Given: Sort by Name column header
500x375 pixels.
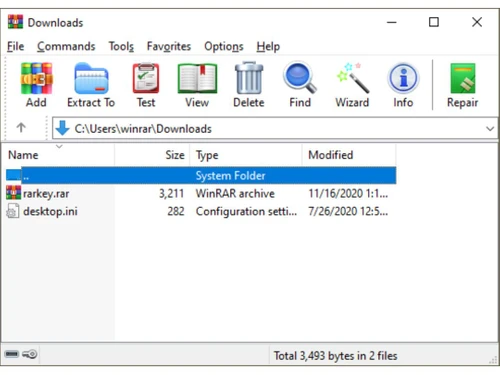Looking at the screenshot, I should coord(58,155).
